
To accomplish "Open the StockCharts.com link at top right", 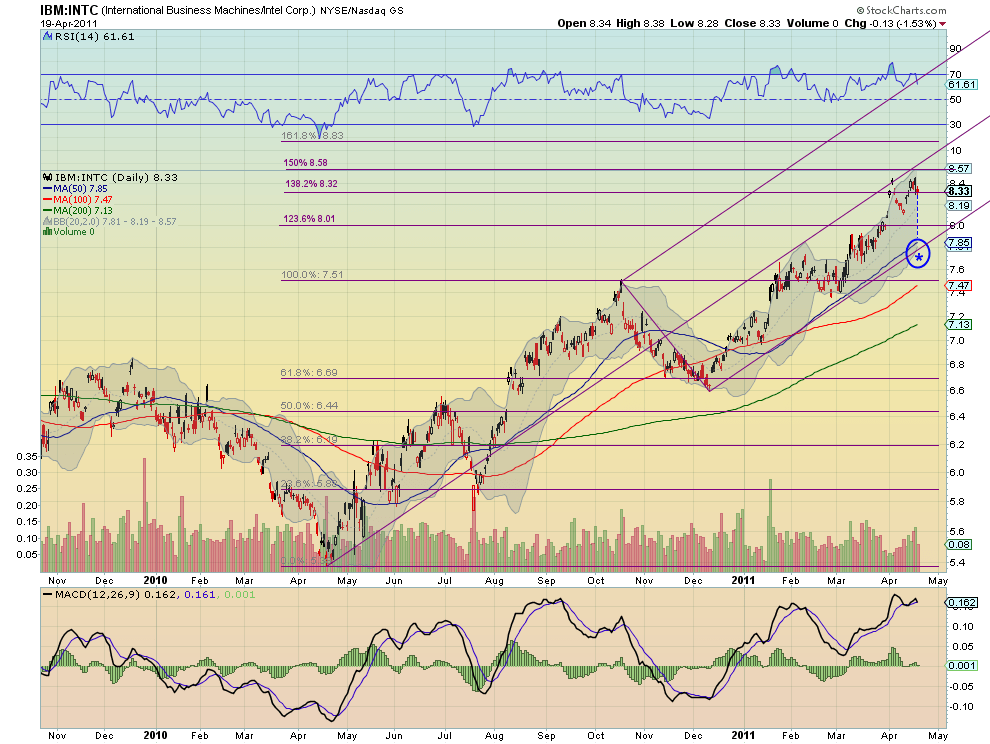I will click(902, 10).
